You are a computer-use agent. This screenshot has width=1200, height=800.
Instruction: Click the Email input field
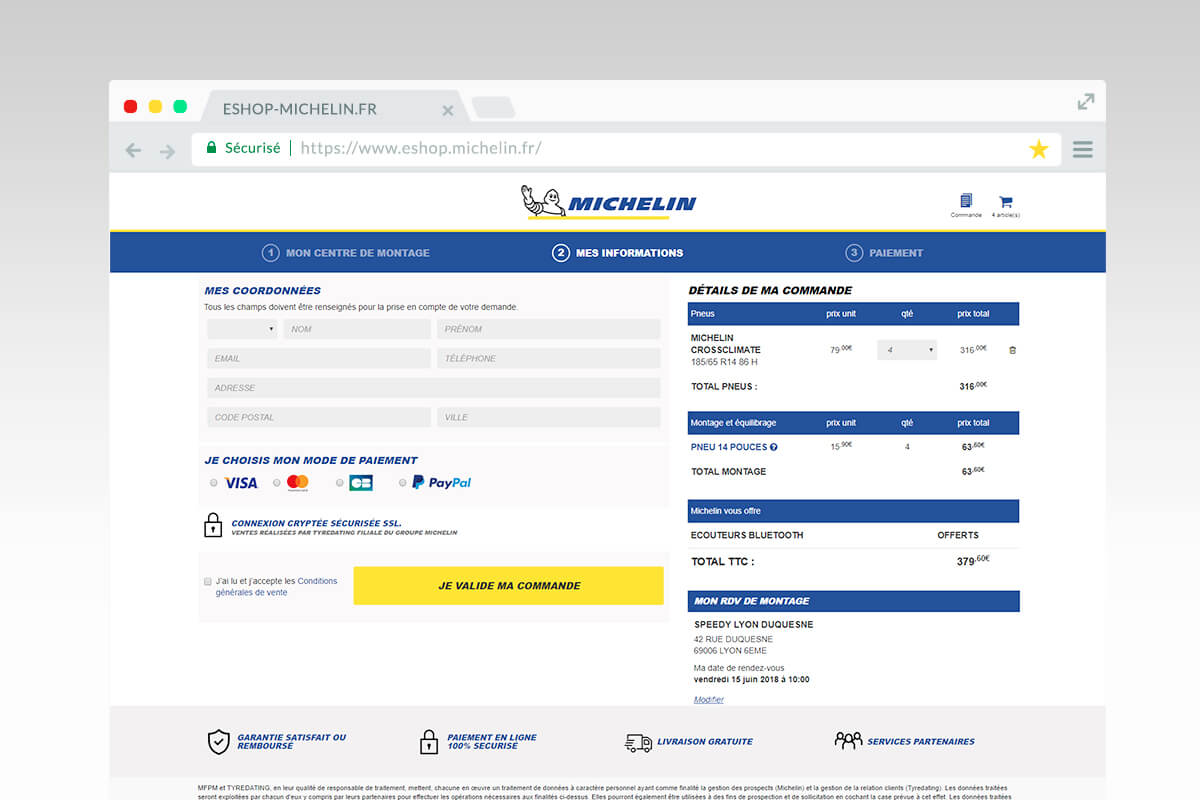pos(319,358)
